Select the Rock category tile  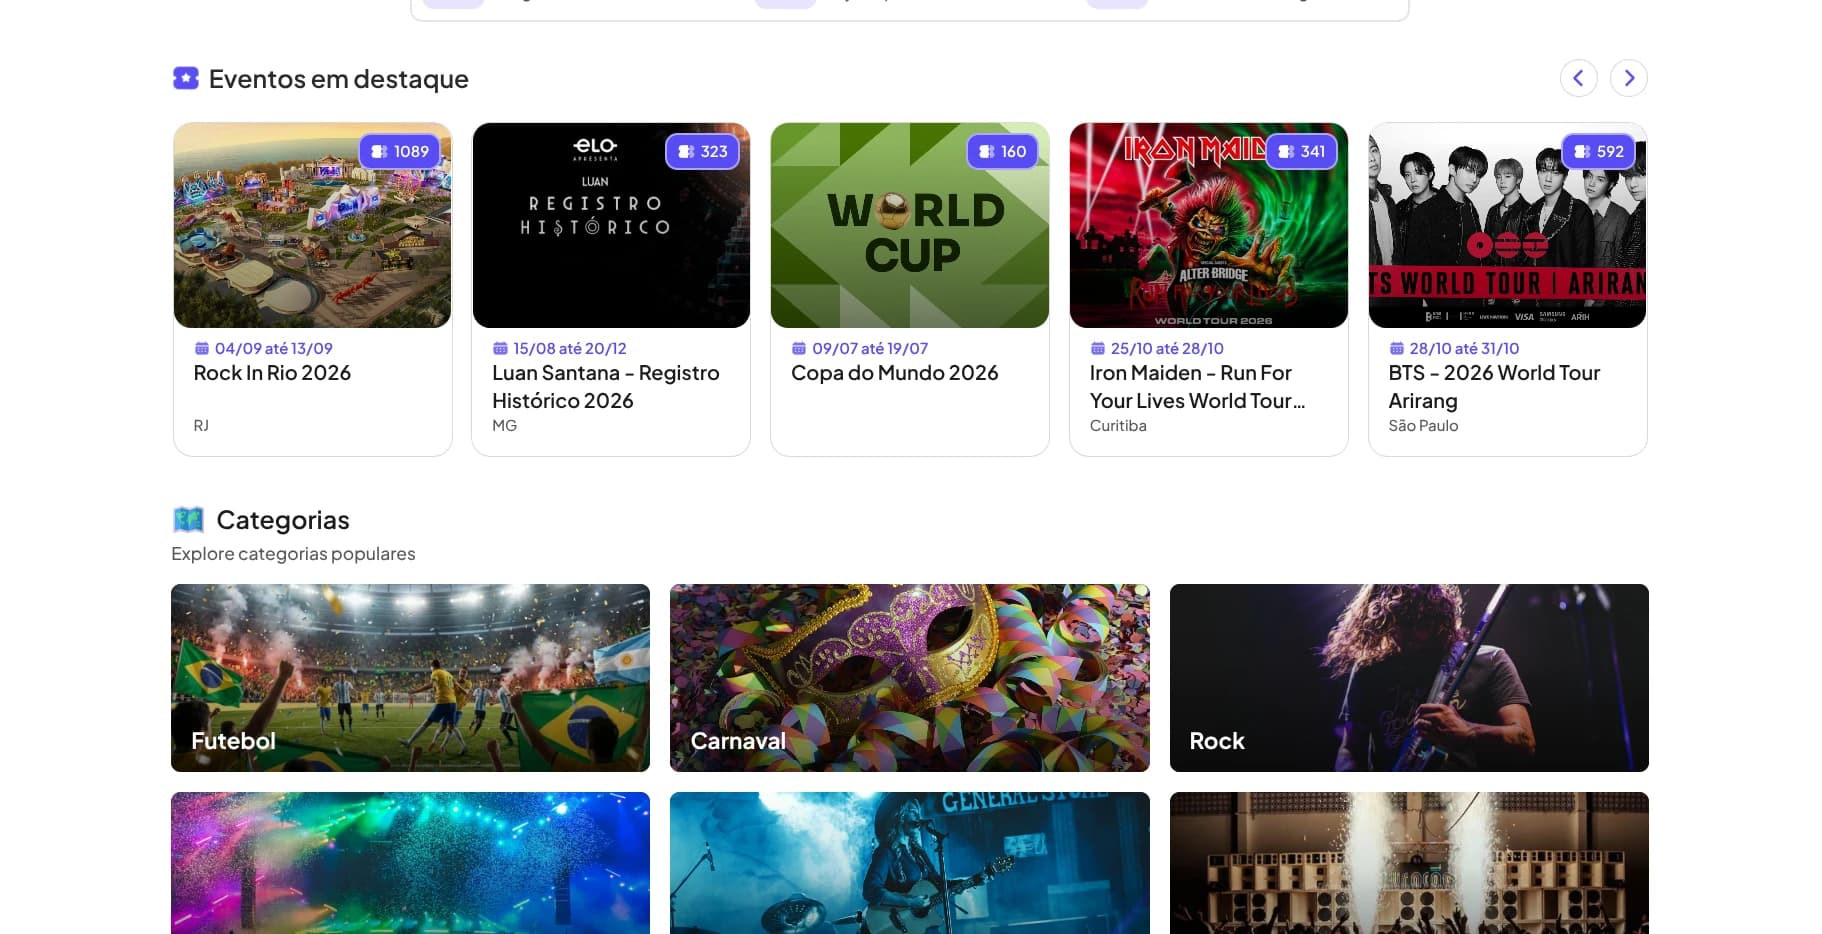(x=1409, y=678)
